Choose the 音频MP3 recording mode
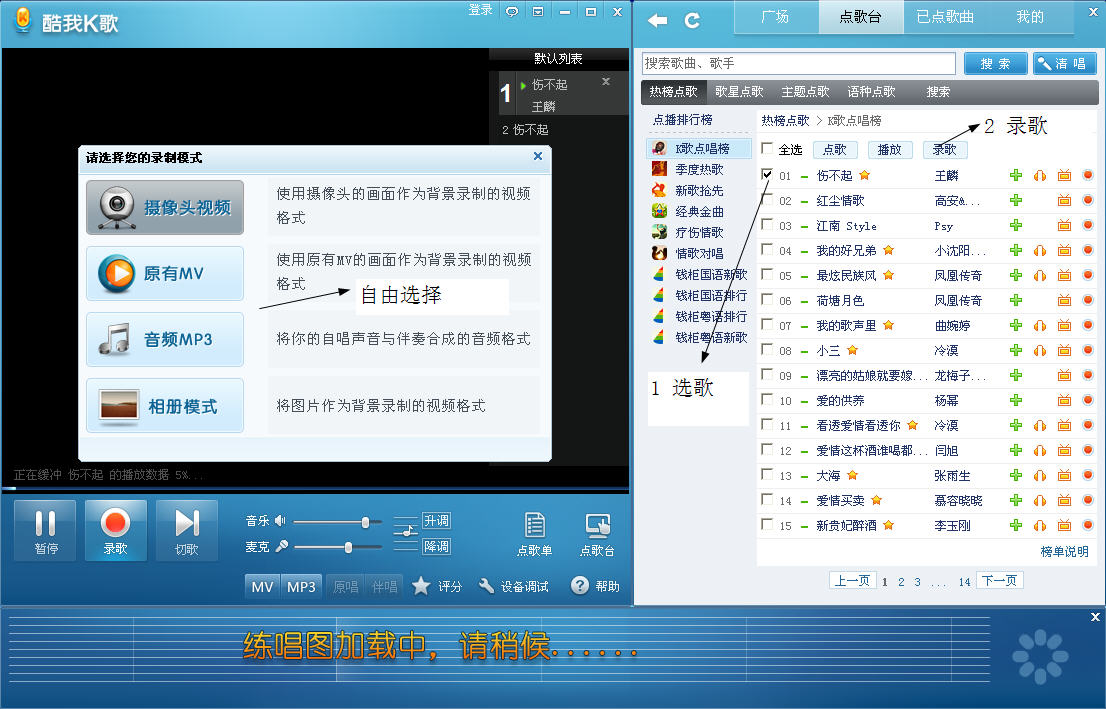The height and width of the screenshot is (709, 1106). [x=165, y=339]
